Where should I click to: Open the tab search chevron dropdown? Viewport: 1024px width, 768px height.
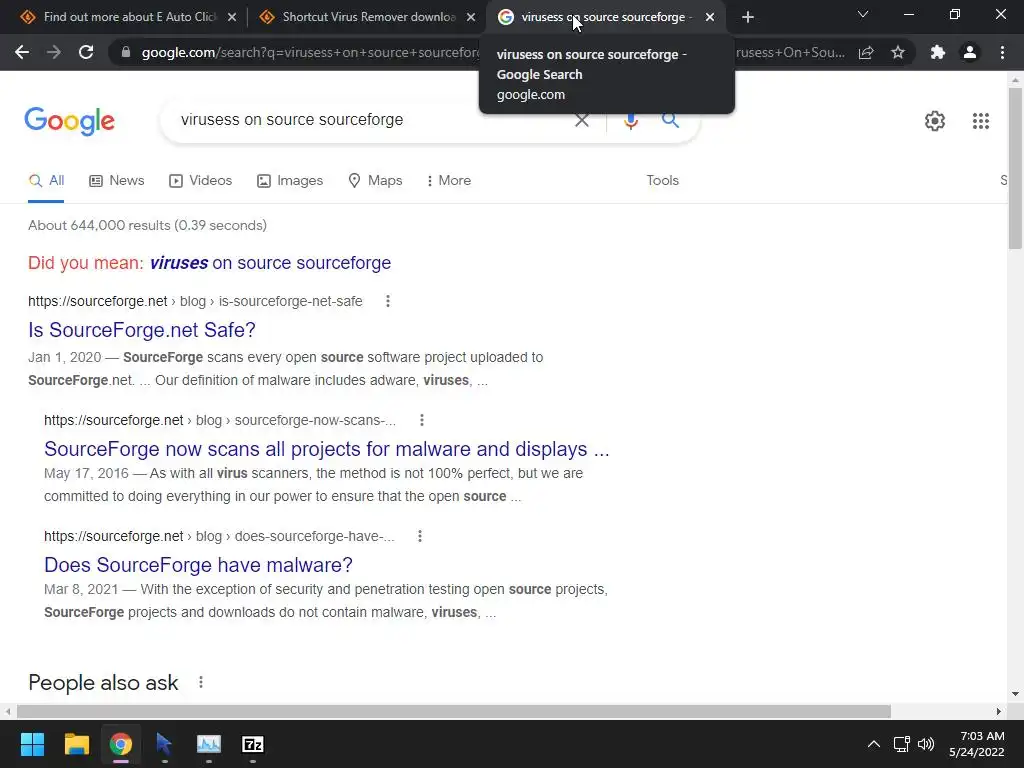coord(863,14)
